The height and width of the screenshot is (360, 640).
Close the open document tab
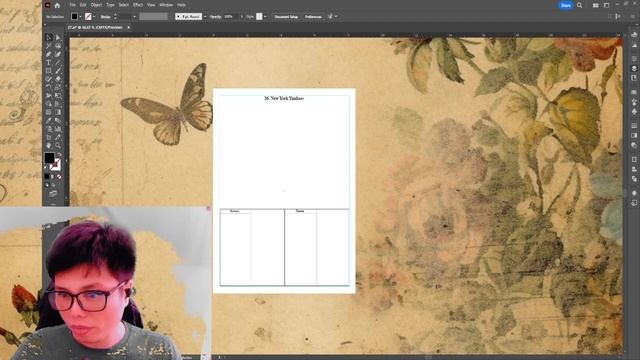click(128, 27)
